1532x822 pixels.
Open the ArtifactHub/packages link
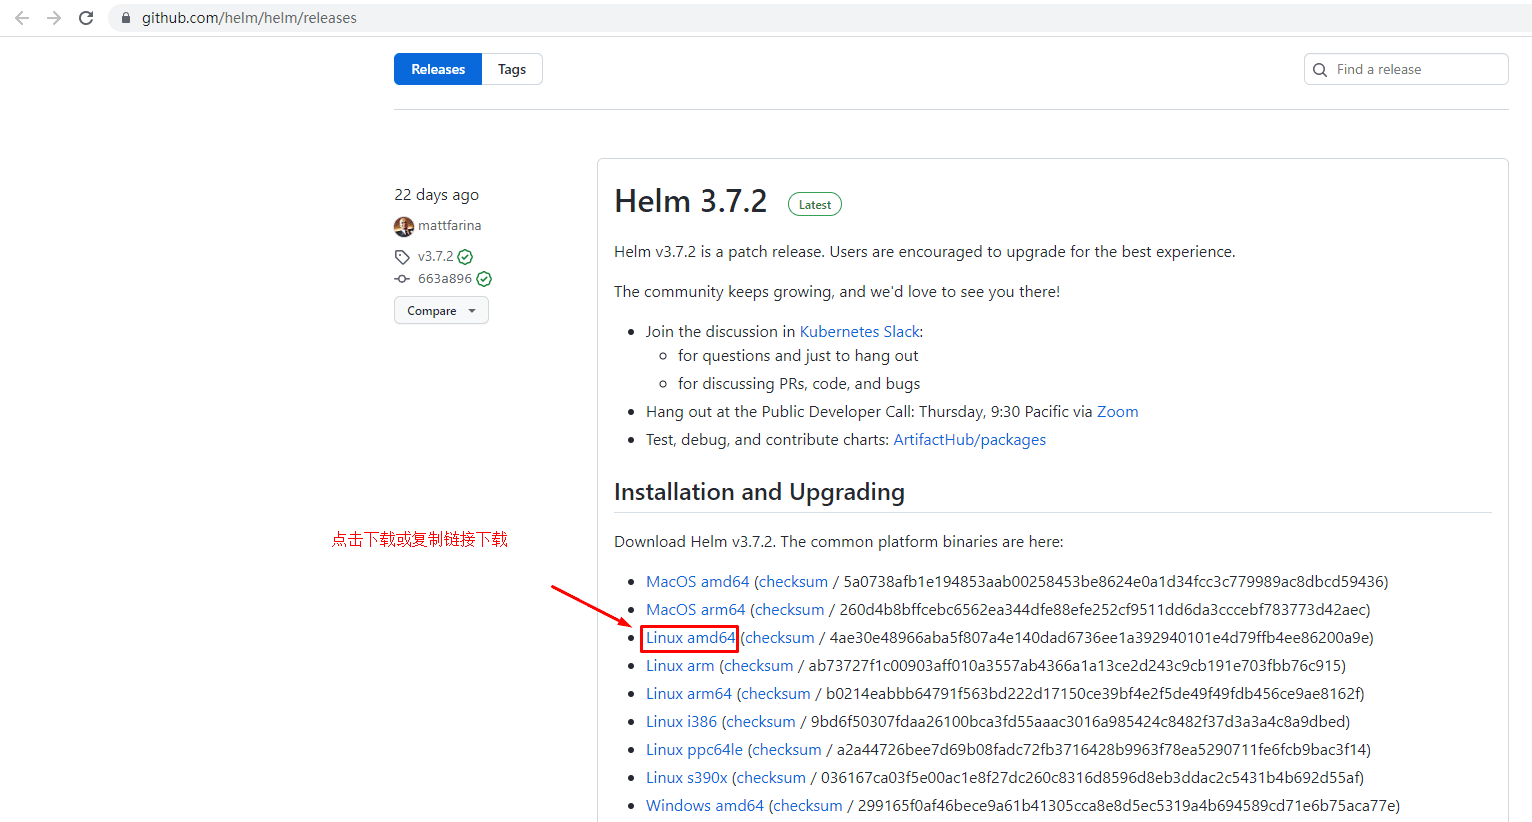(969, 440)
